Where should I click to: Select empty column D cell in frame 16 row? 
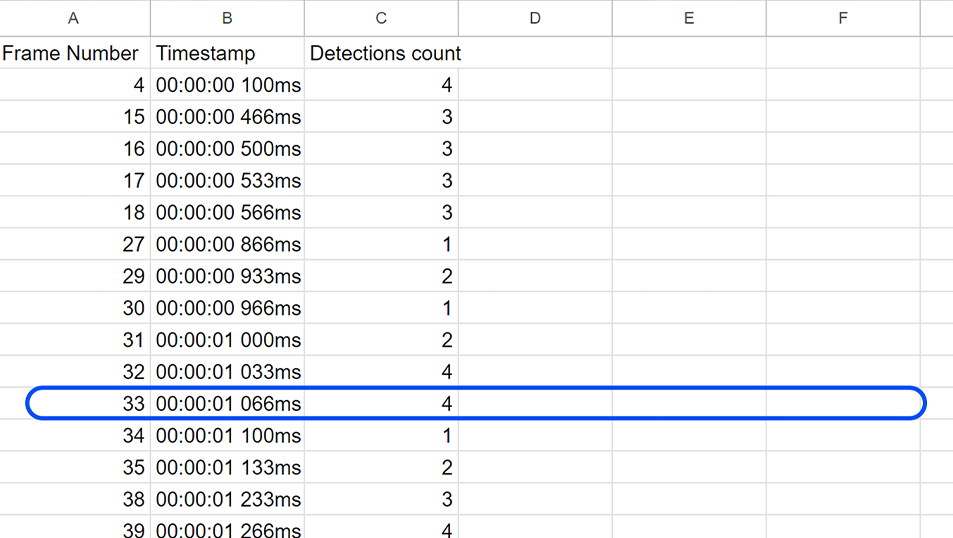535,149
